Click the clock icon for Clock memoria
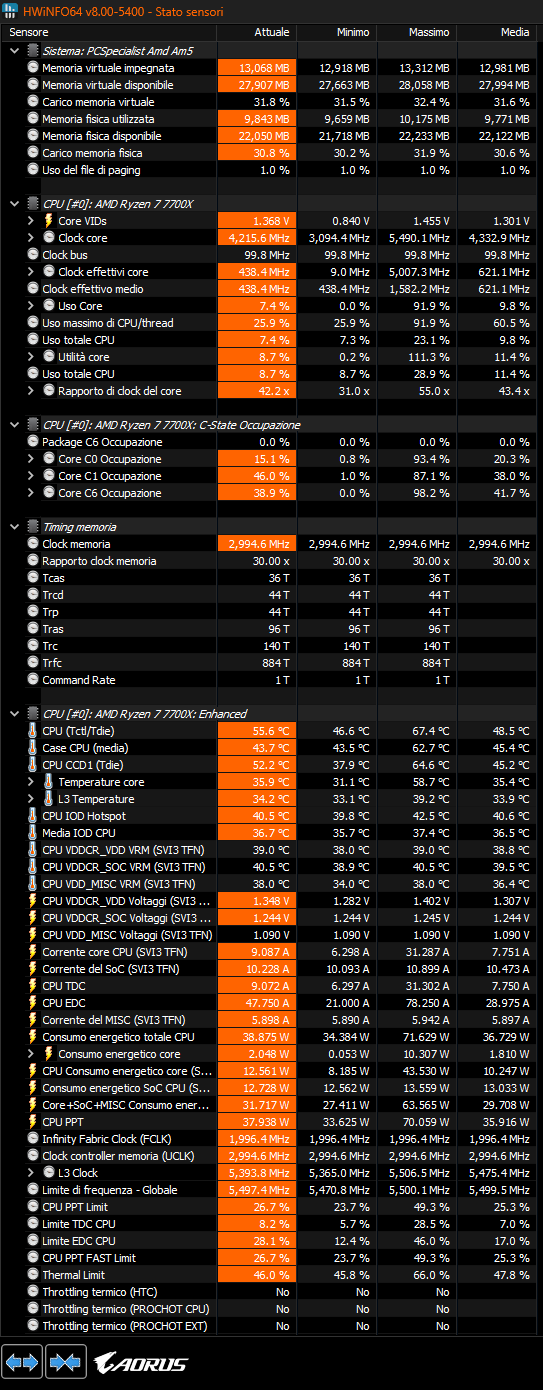 click(x=33, y=544)
